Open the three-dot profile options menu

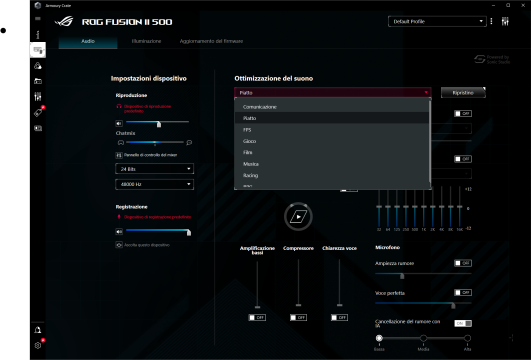pos(491,21)
